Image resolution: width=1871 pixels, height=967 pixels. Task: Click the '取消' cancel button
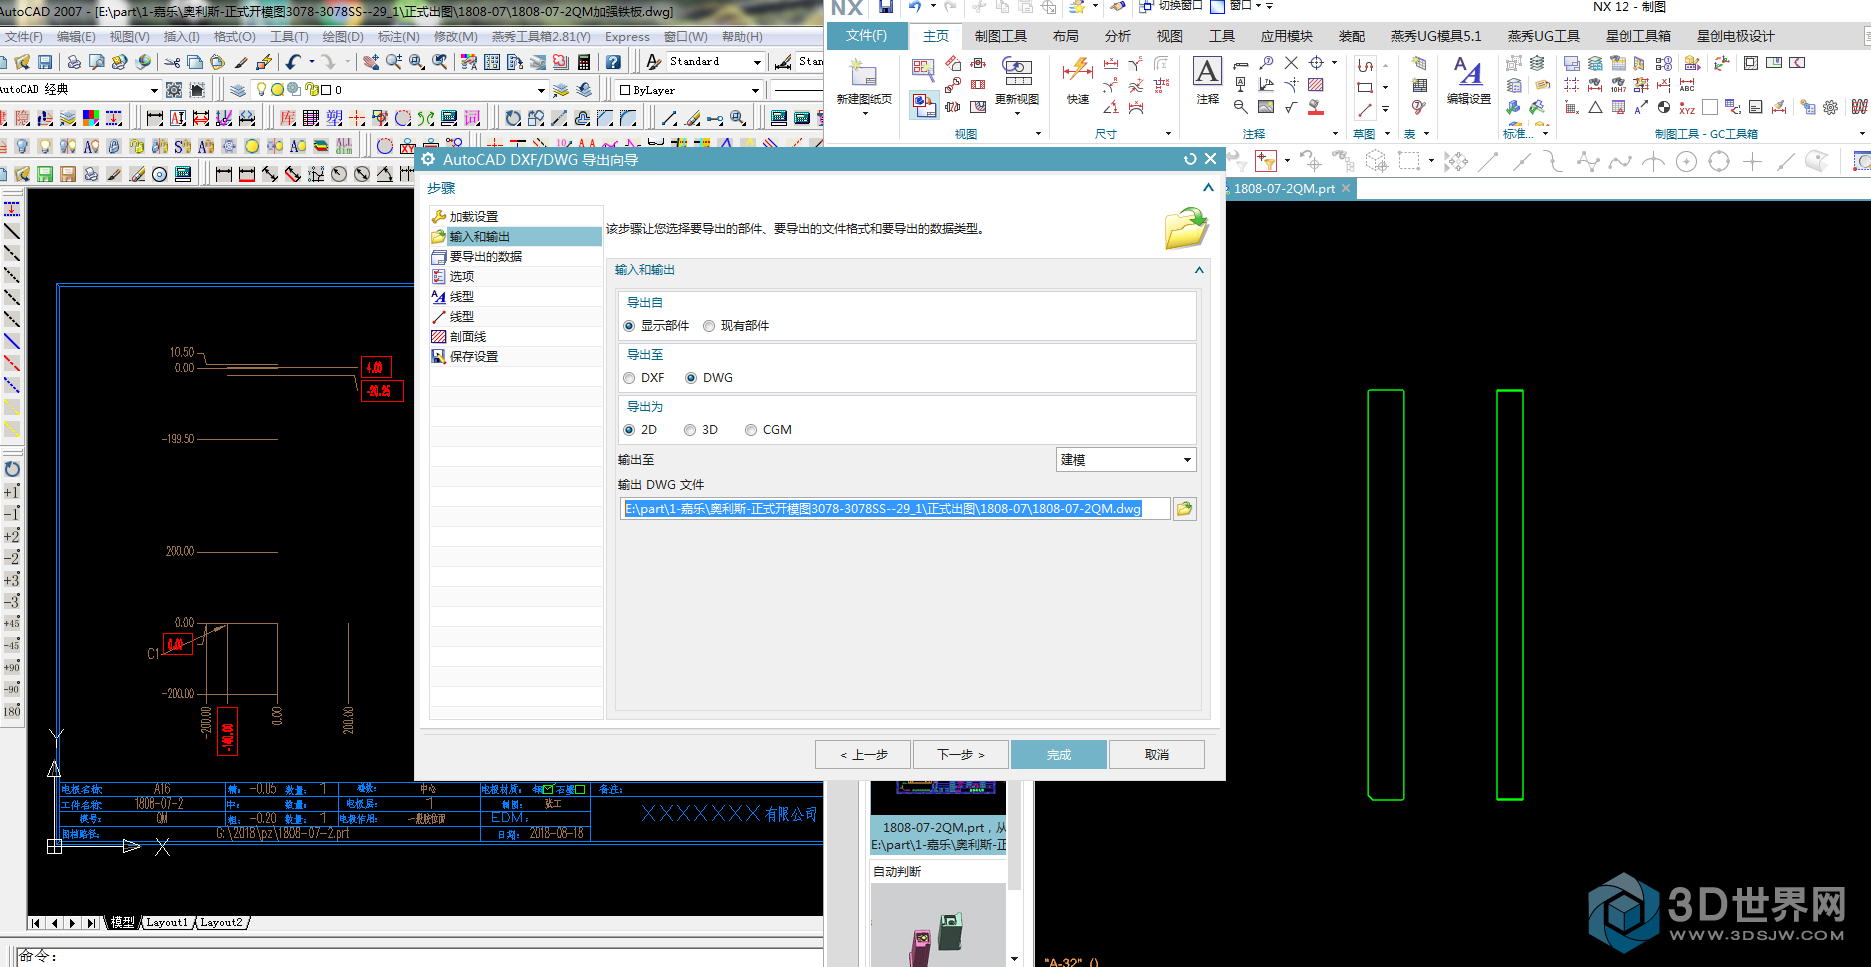pyautogui.click(x=1157, y=755)
